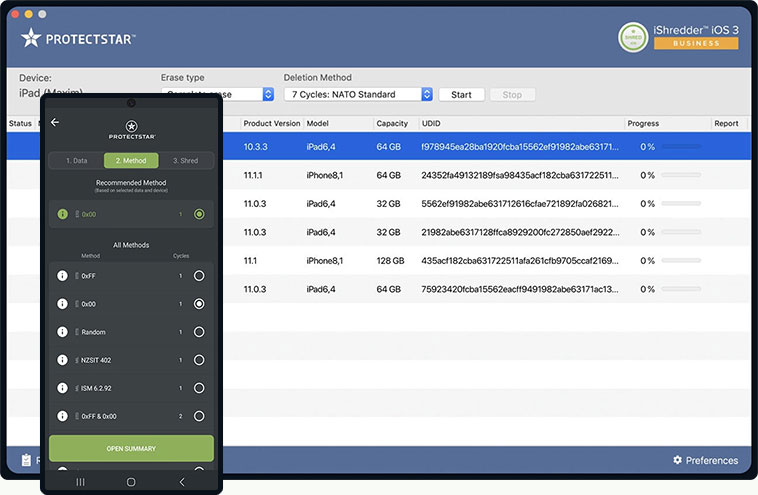Click the Capacity column header
Screen dimensions: 758x495
pyautogui.click(x=391, y=124)
